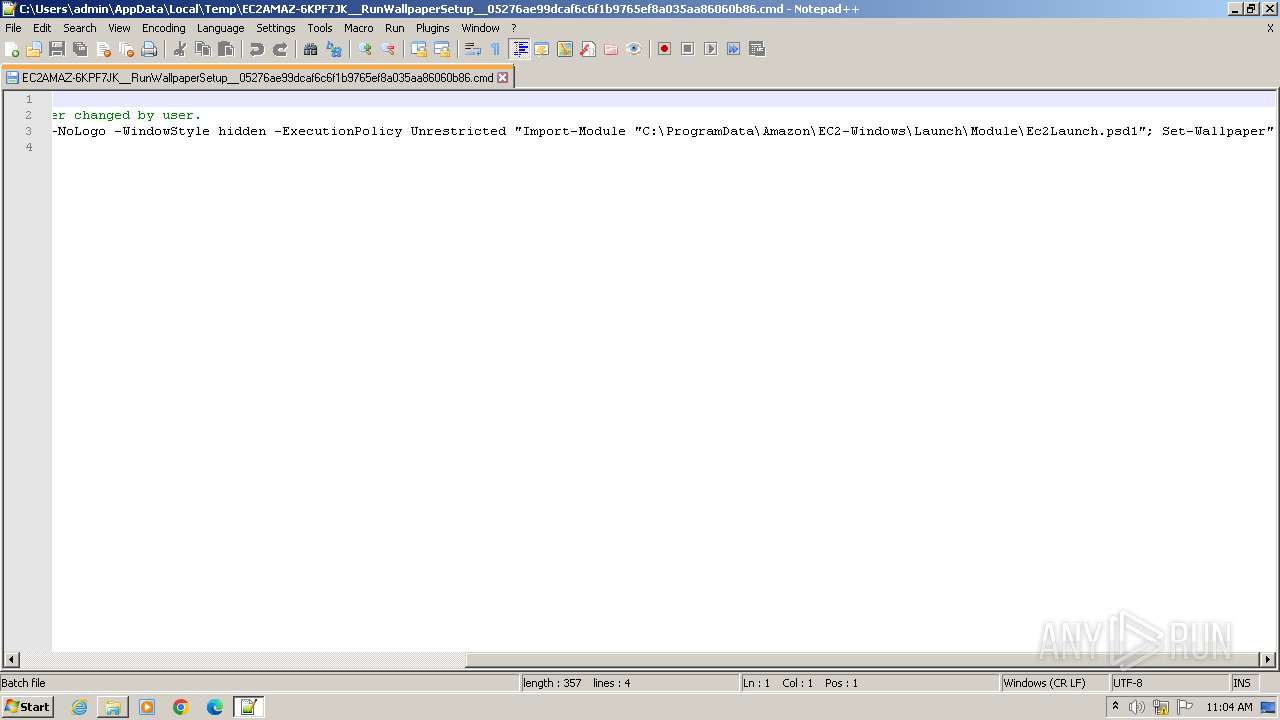The image size is (1280, 720).
Task: Zoom in toolbar icon
Action: click(x=365, y=49)
